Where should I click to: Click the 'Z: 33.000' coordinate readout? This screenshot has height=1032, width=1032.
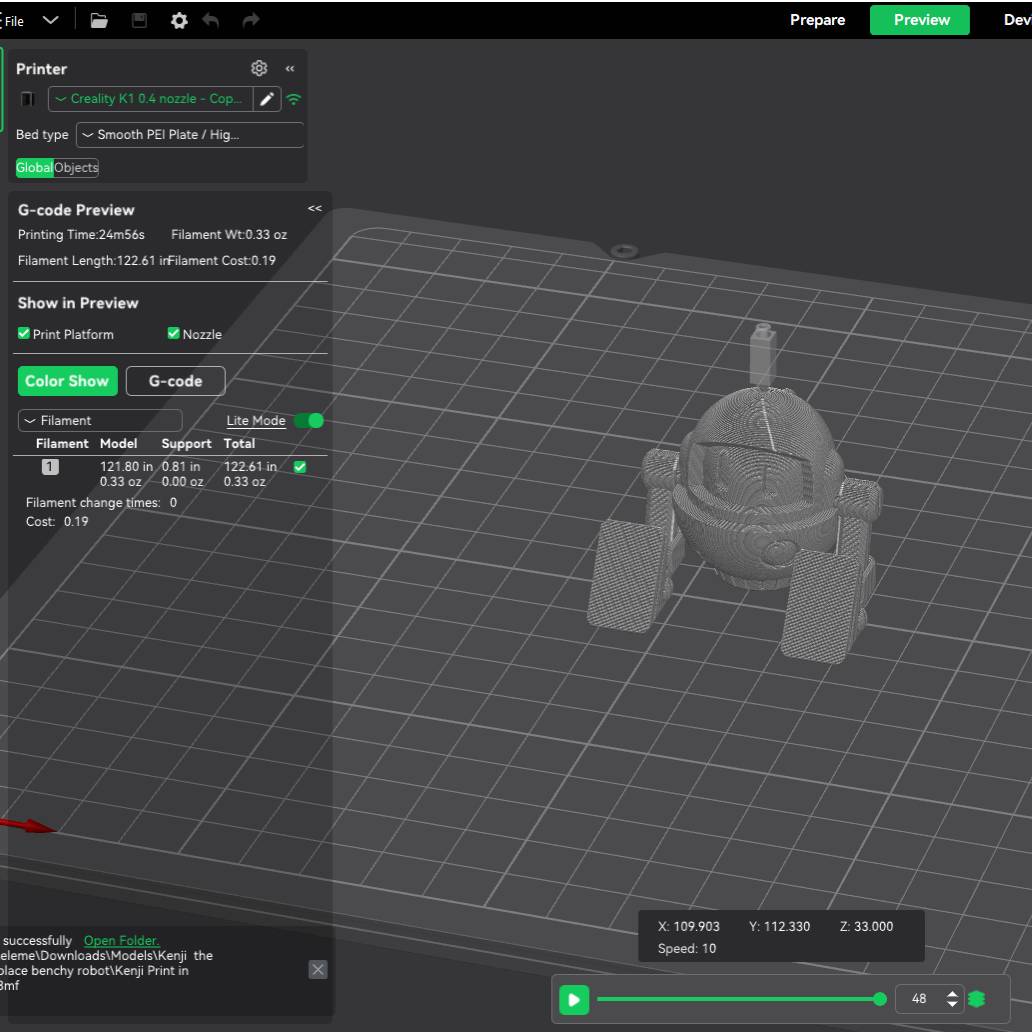click(x=866, y=927)
